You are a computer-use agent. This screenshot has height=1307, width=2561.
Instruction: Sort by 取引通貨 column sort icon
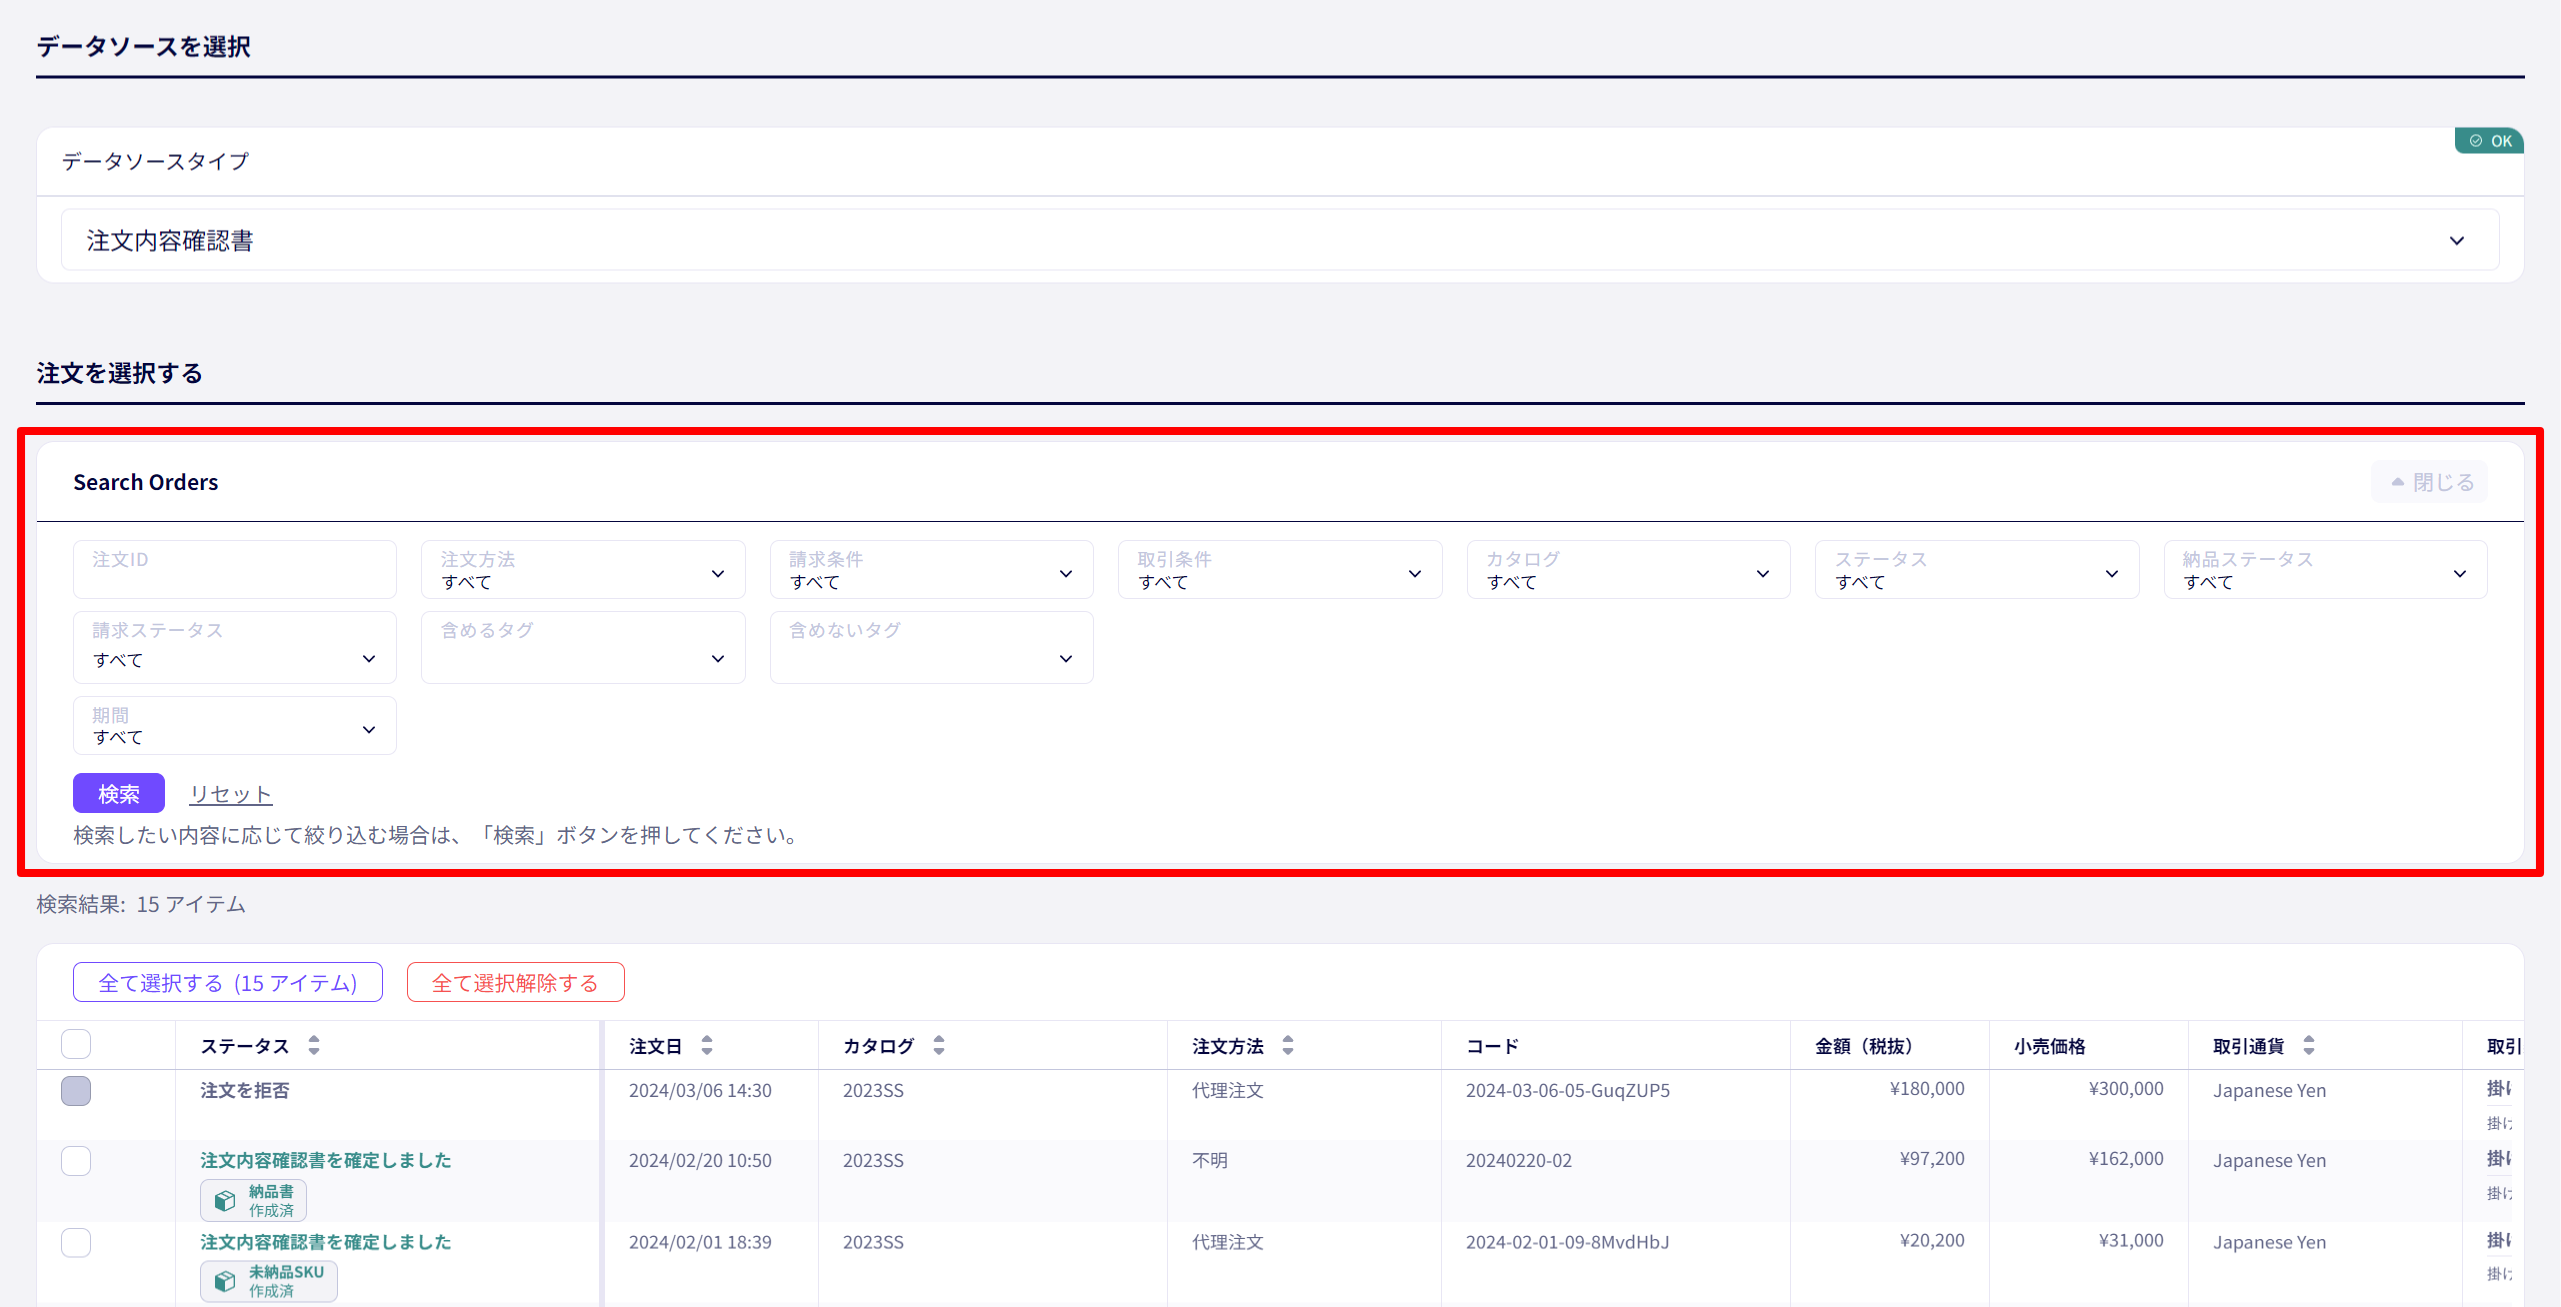coord(2309,1046)
